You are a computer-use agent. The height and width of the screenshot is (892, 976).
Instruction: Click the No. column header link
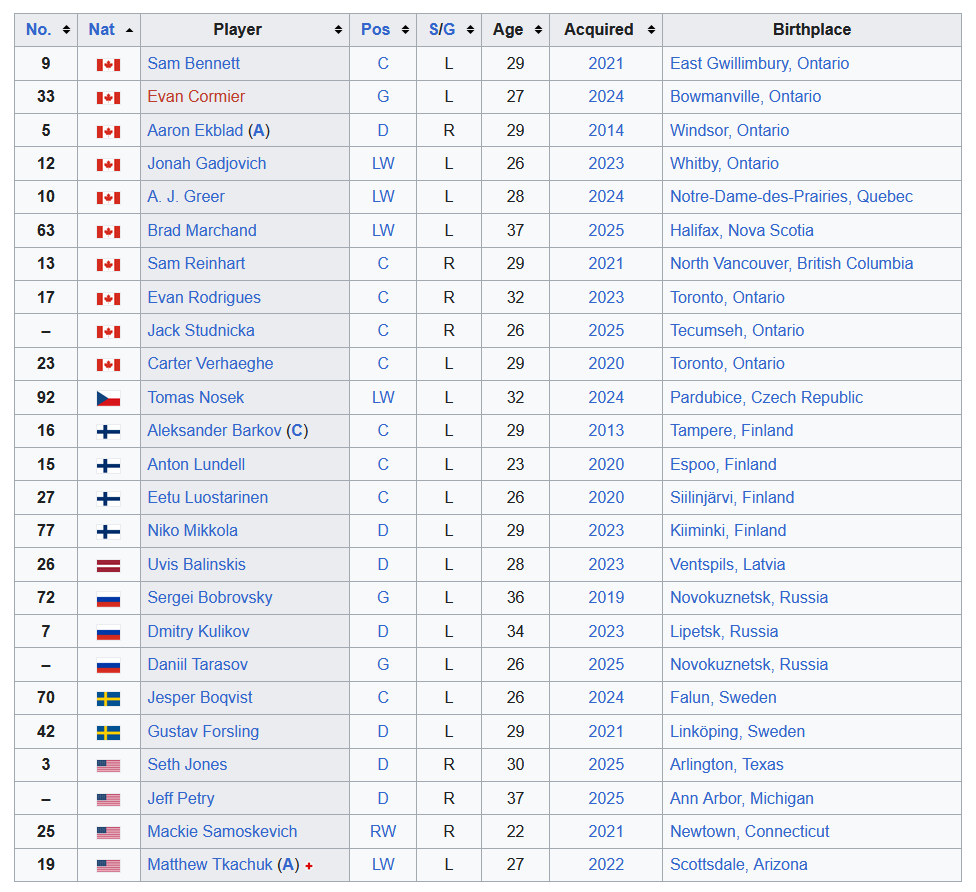pos(39,29)
